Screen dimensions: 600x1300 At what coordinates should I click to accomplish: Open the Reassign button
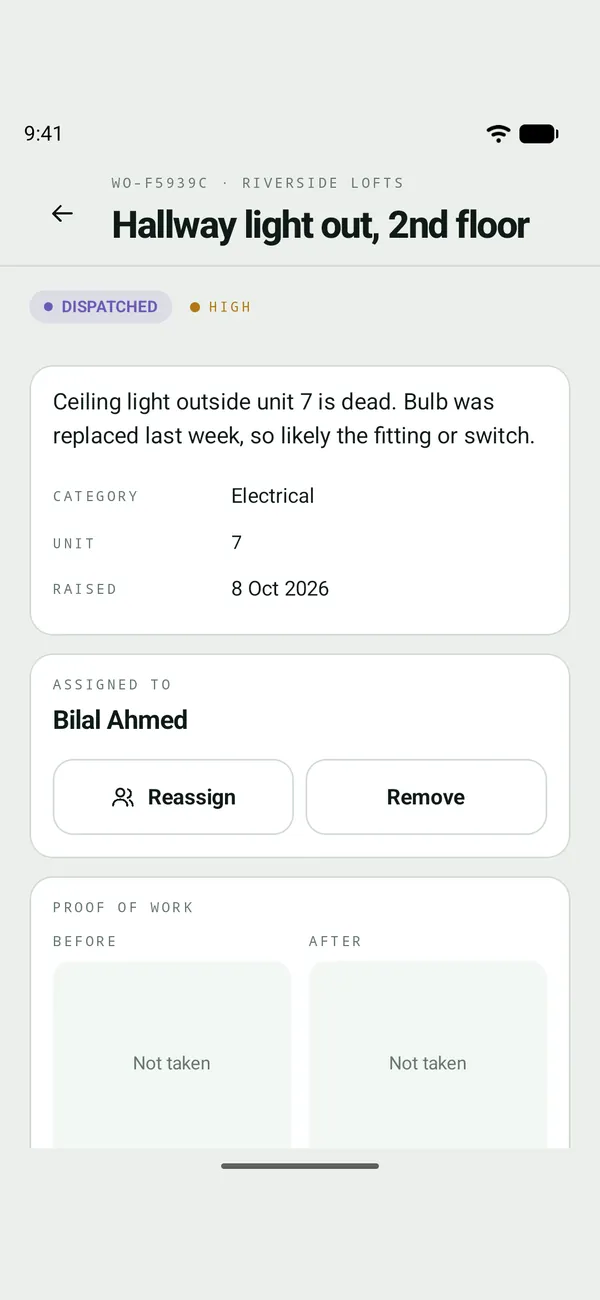pos(173,797)
